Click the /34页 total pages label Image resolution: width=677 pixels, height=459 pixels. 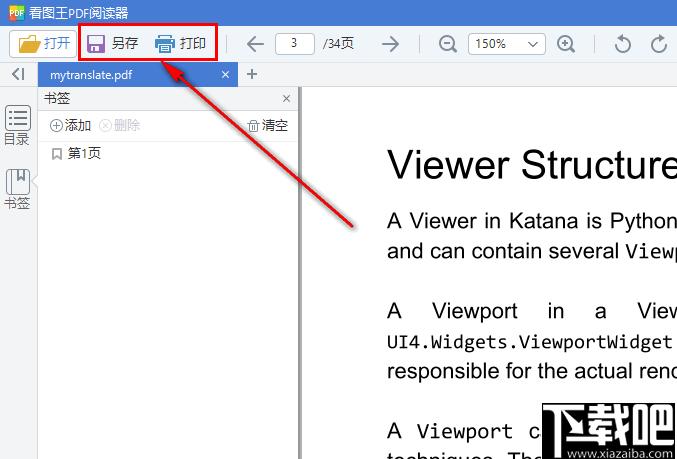click(x=338, y=44)
